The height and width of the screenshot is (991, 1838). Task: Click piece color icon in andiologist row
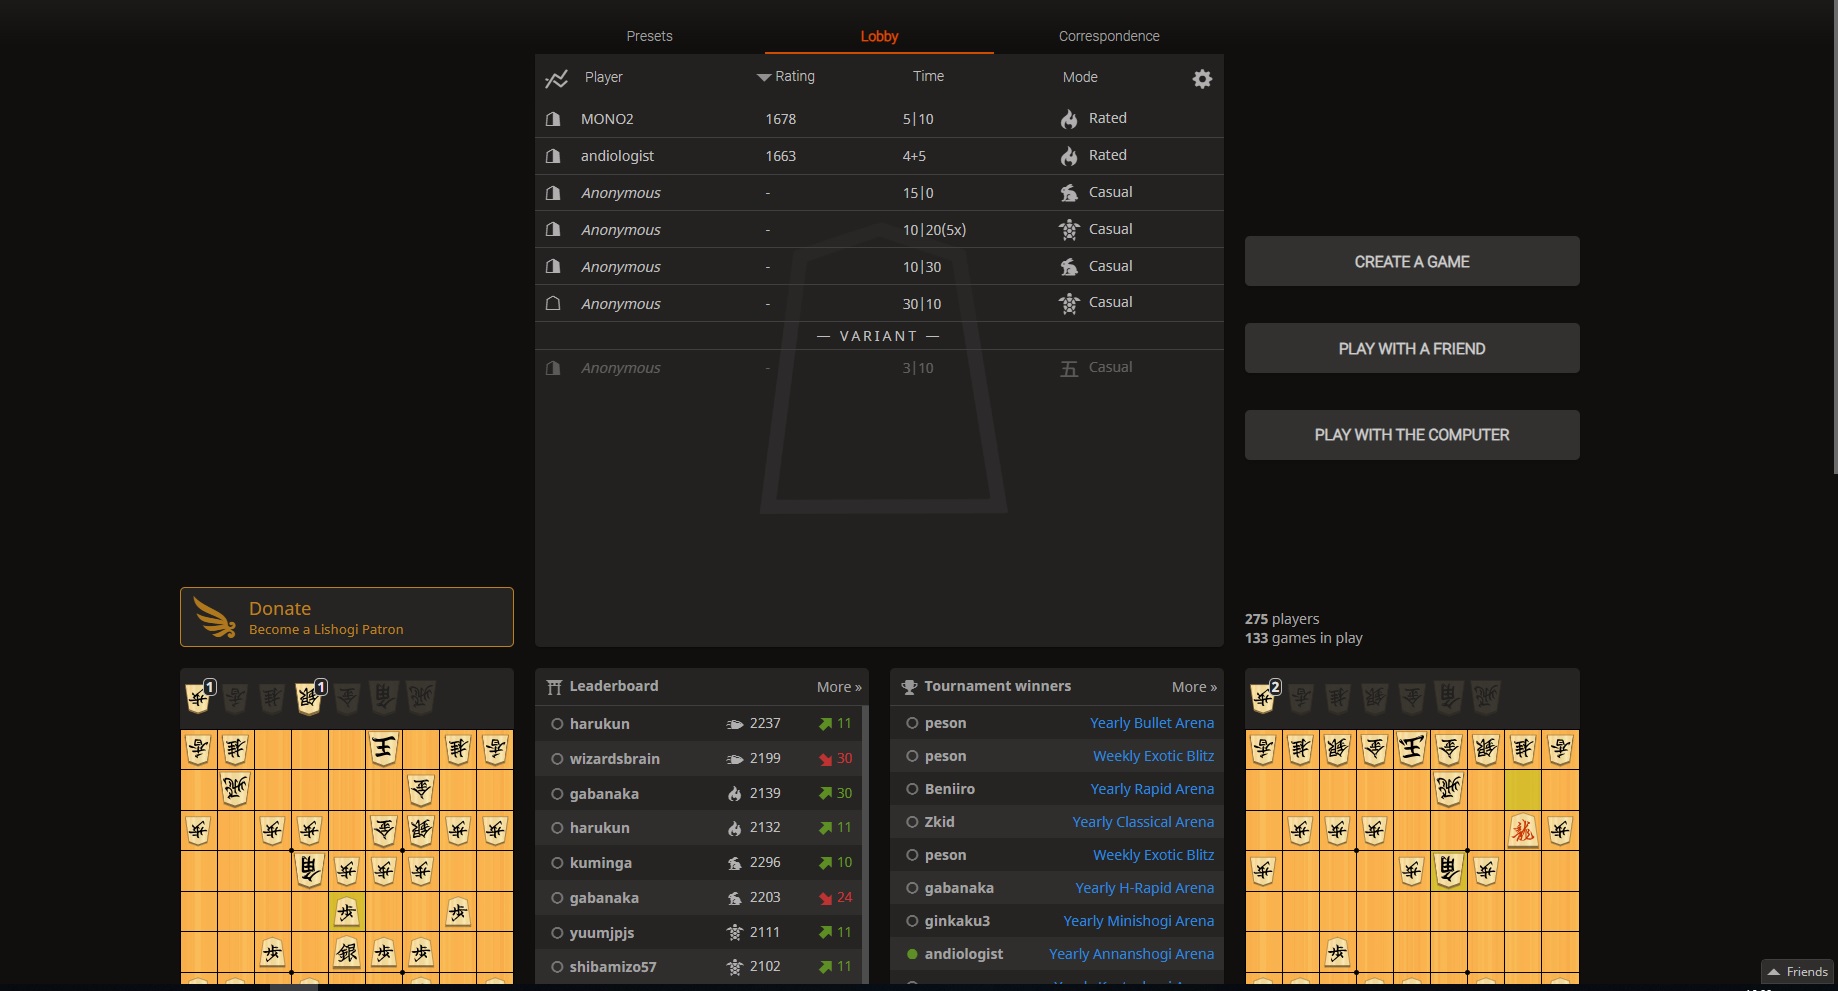553,156
